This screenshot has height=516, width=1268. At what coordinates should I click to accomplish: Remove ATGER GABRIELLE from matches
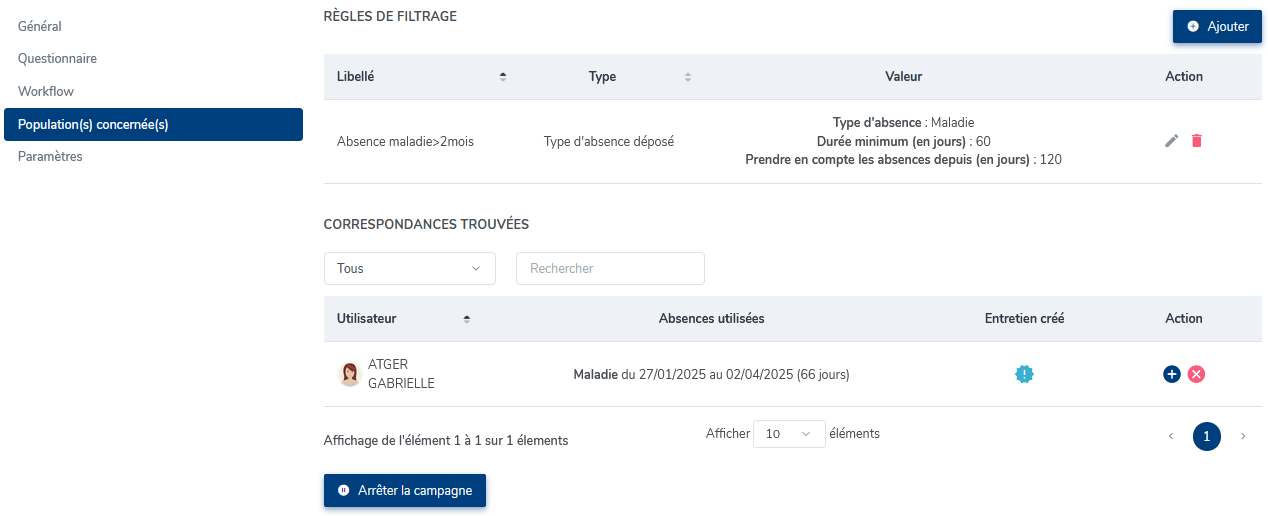pos(1196,374)
